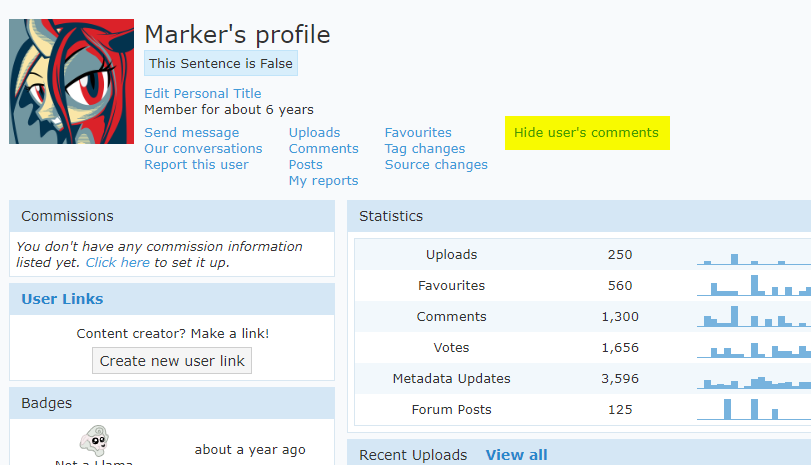Image resolution: width=811 pixels, height=465 pixels.
Task: Click 'about a year ago' badge date
Action: [250, 449]
